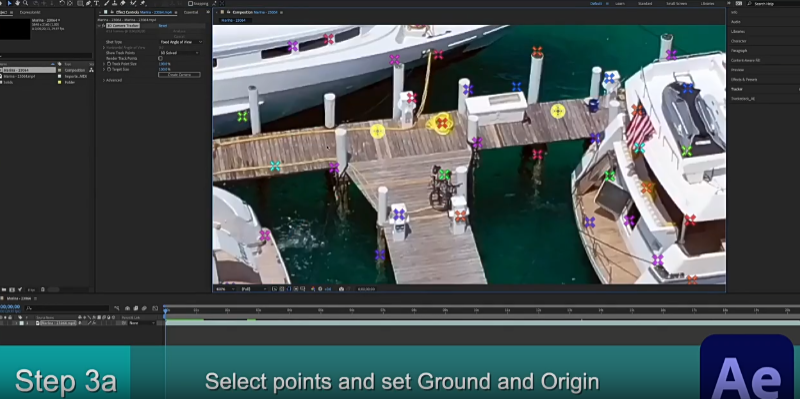The image size is (800, 399).
Task: Click the Track Point Size stopwatch icon
Action: tap(109, 64)
